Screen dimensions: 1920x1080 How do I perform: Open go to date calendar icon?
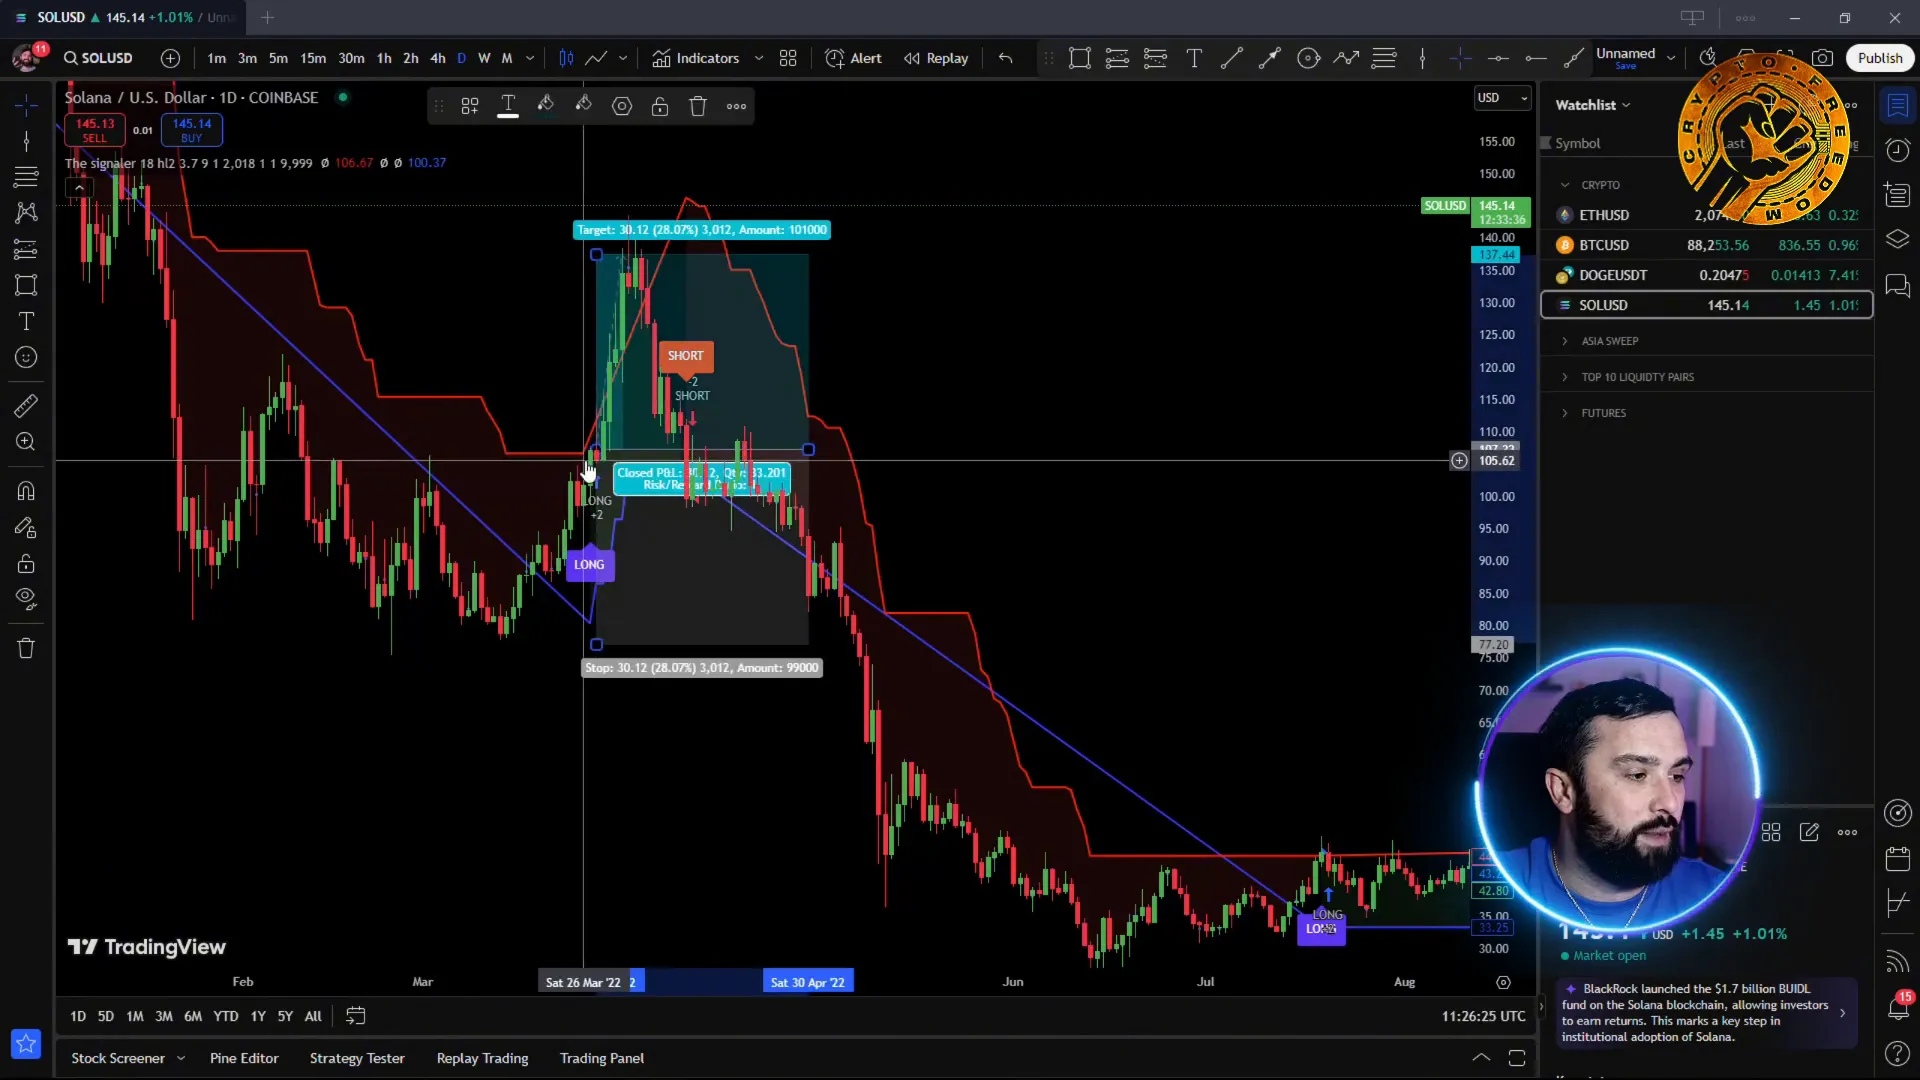(356, 1016)
